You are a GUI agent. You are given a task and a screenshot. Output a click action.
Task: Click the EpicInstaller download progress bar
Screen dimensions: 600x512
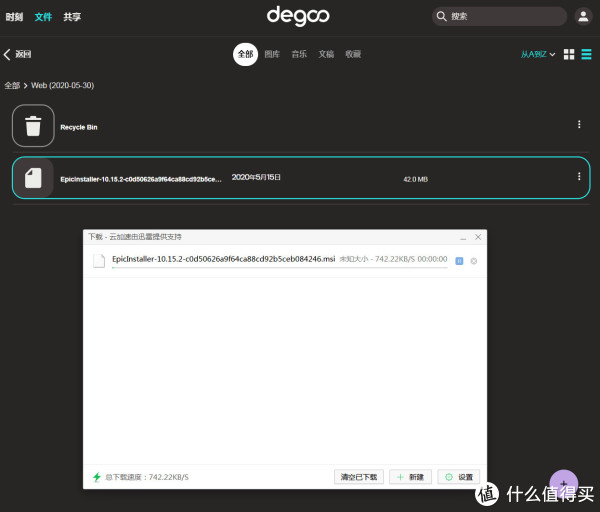[x=280, y=267]
